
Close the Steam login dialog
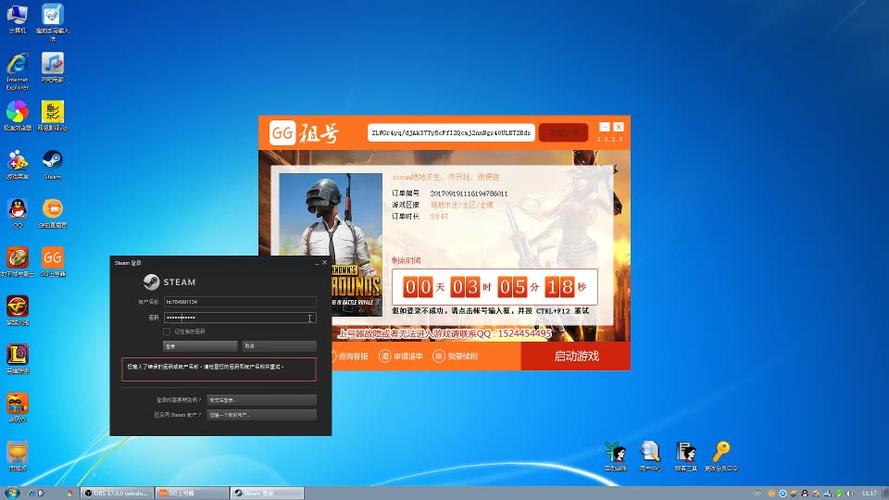click(324, 262)
